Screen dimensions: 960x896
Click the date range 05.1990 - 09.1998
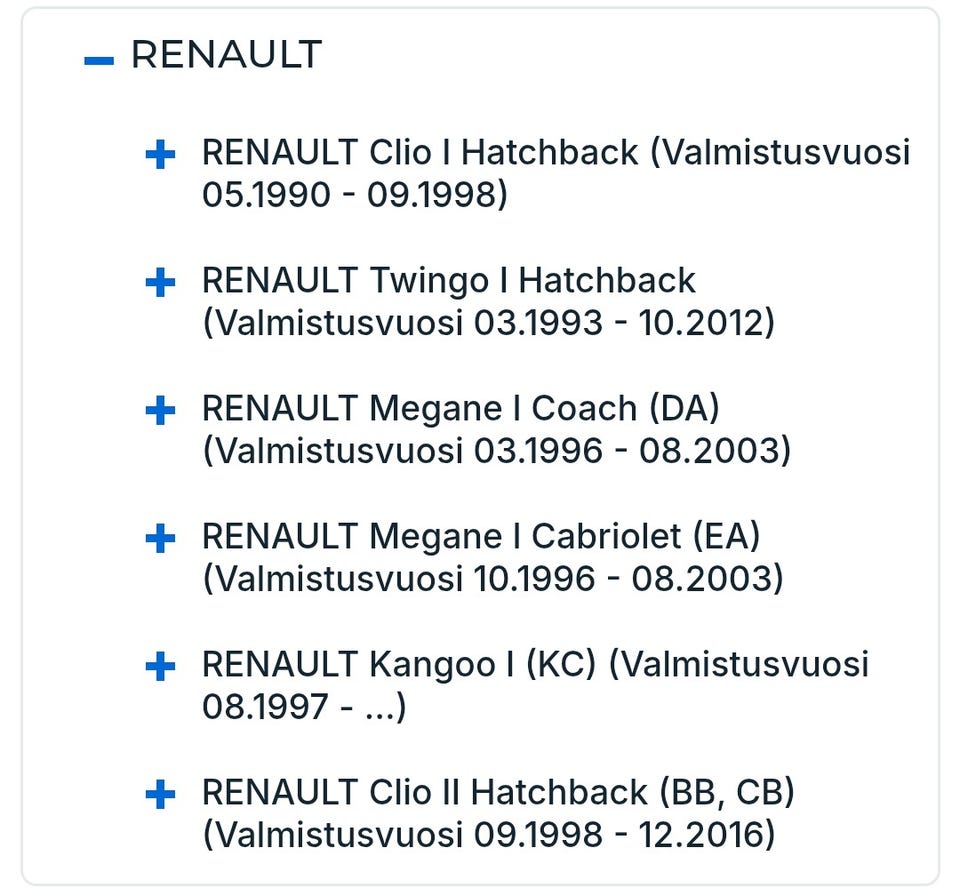pyautogui.click(x=355, y=195)
